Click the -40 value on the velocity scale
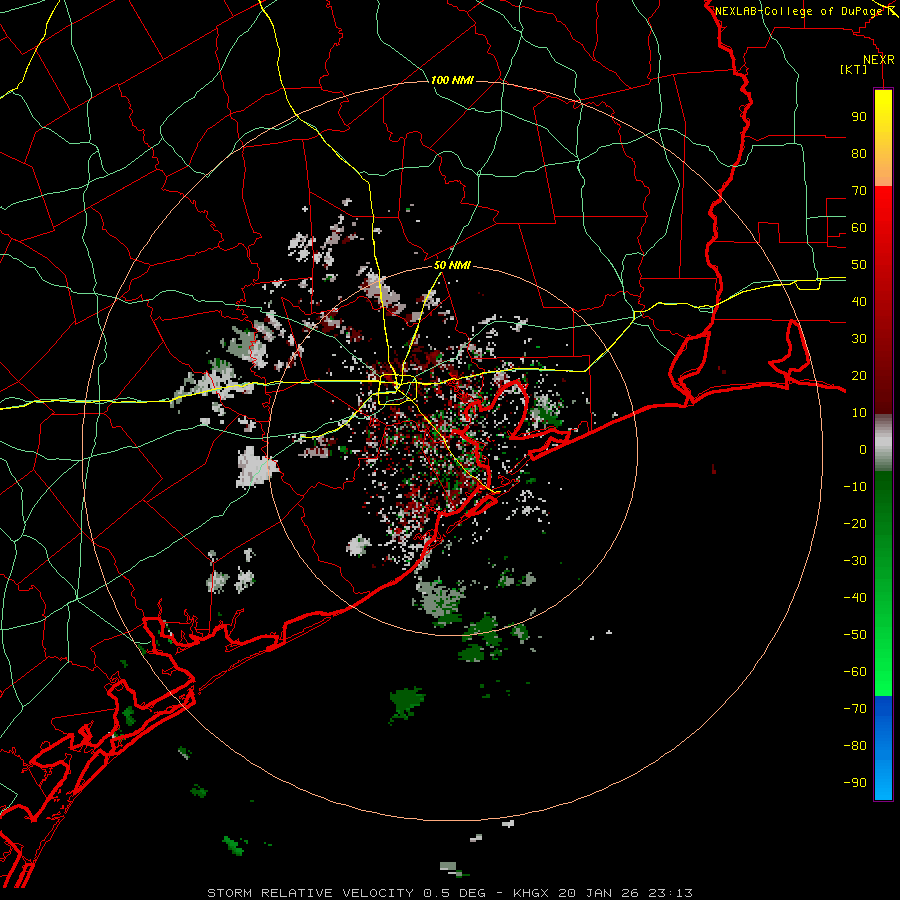 (x=855, y=598)
